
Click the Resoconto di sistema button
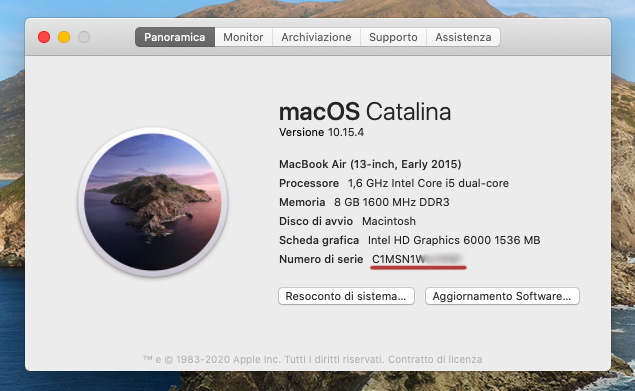(346, 296)
